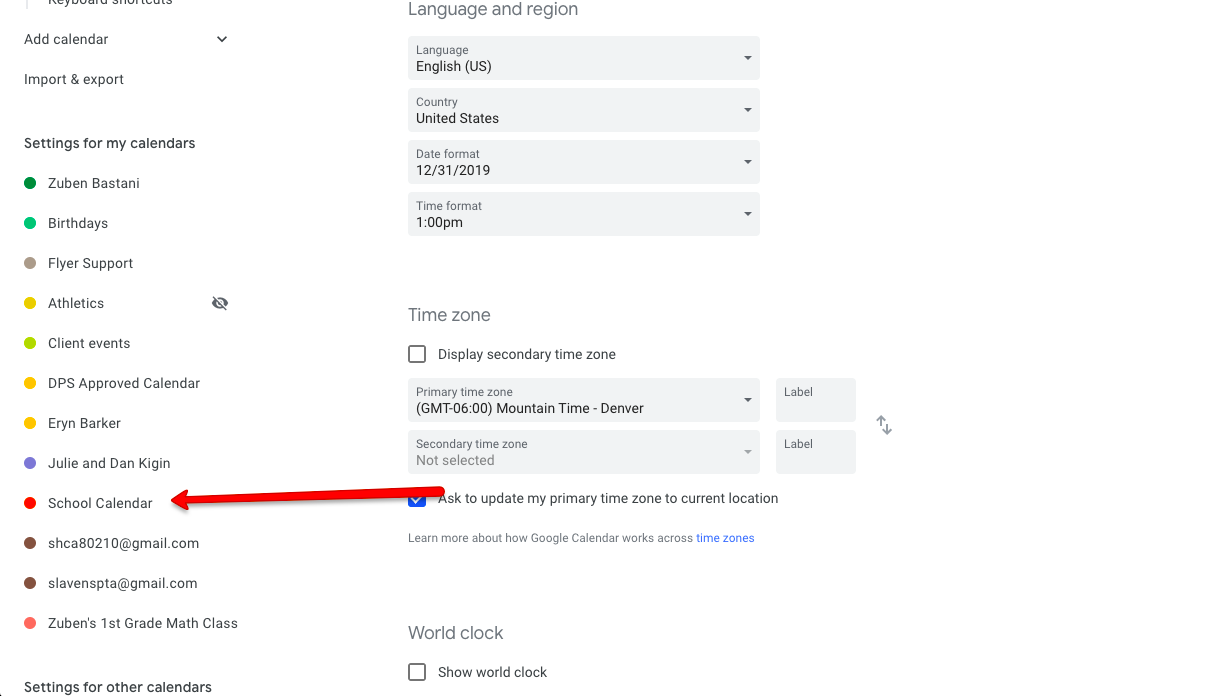Click the Birthdays calendar color dot

30,223
